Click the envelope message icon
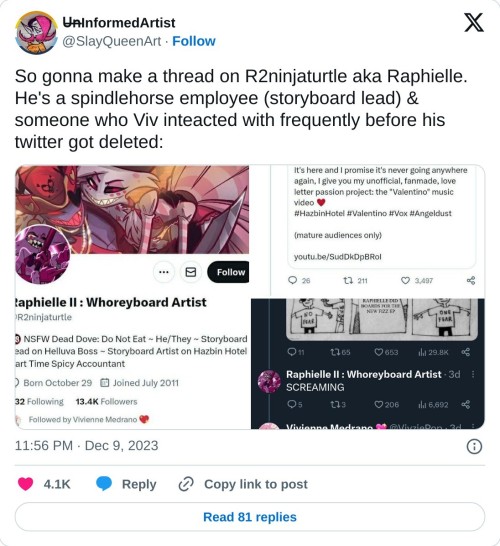500x546 pixels. [190, 272]
